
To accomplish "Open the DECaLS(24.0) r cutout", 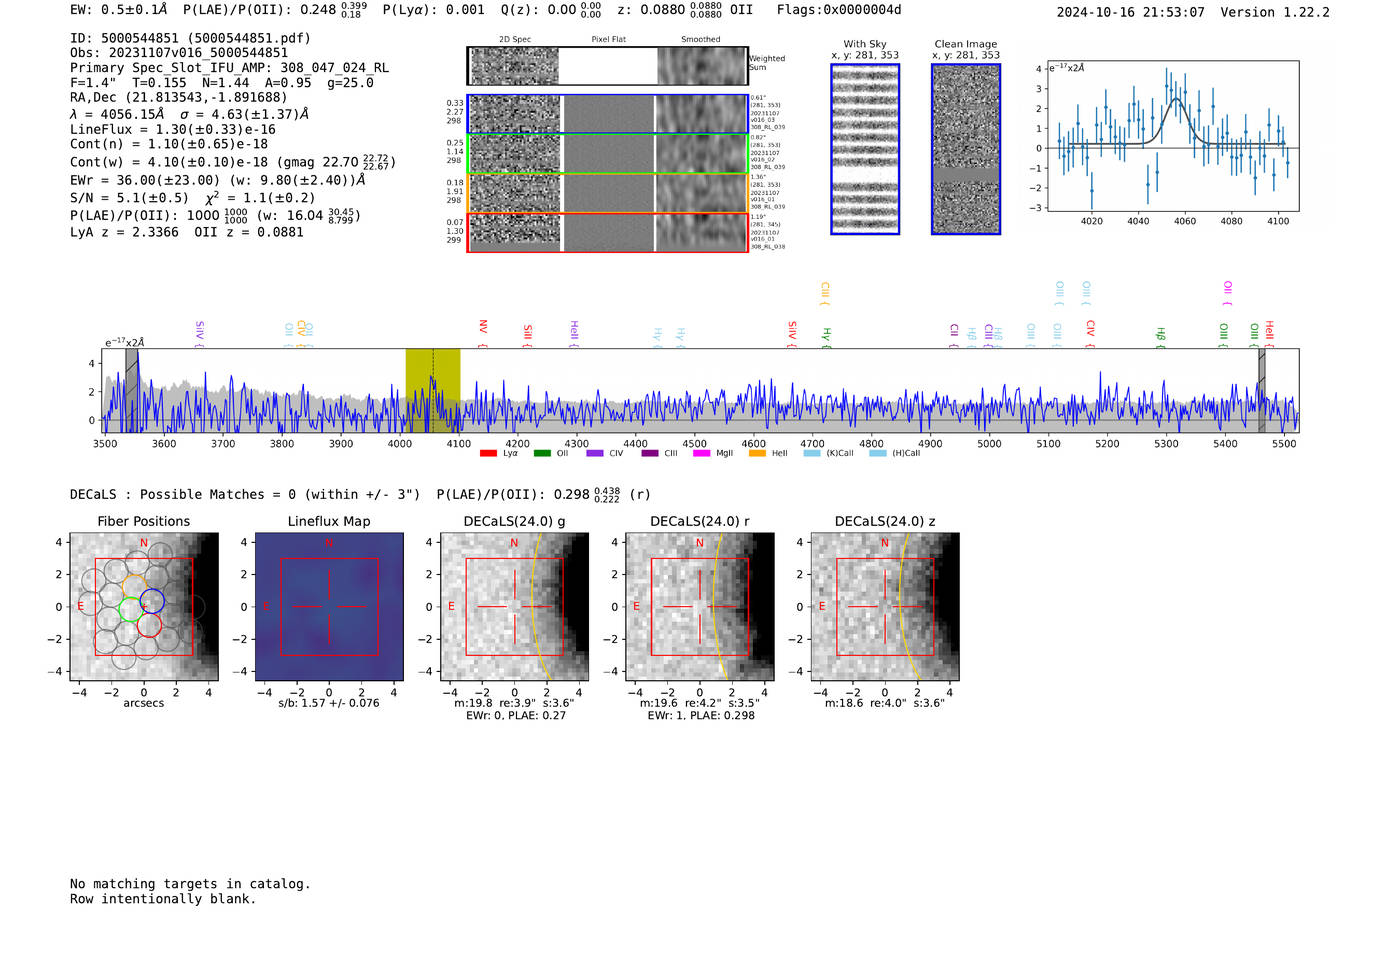I will 699,607.
